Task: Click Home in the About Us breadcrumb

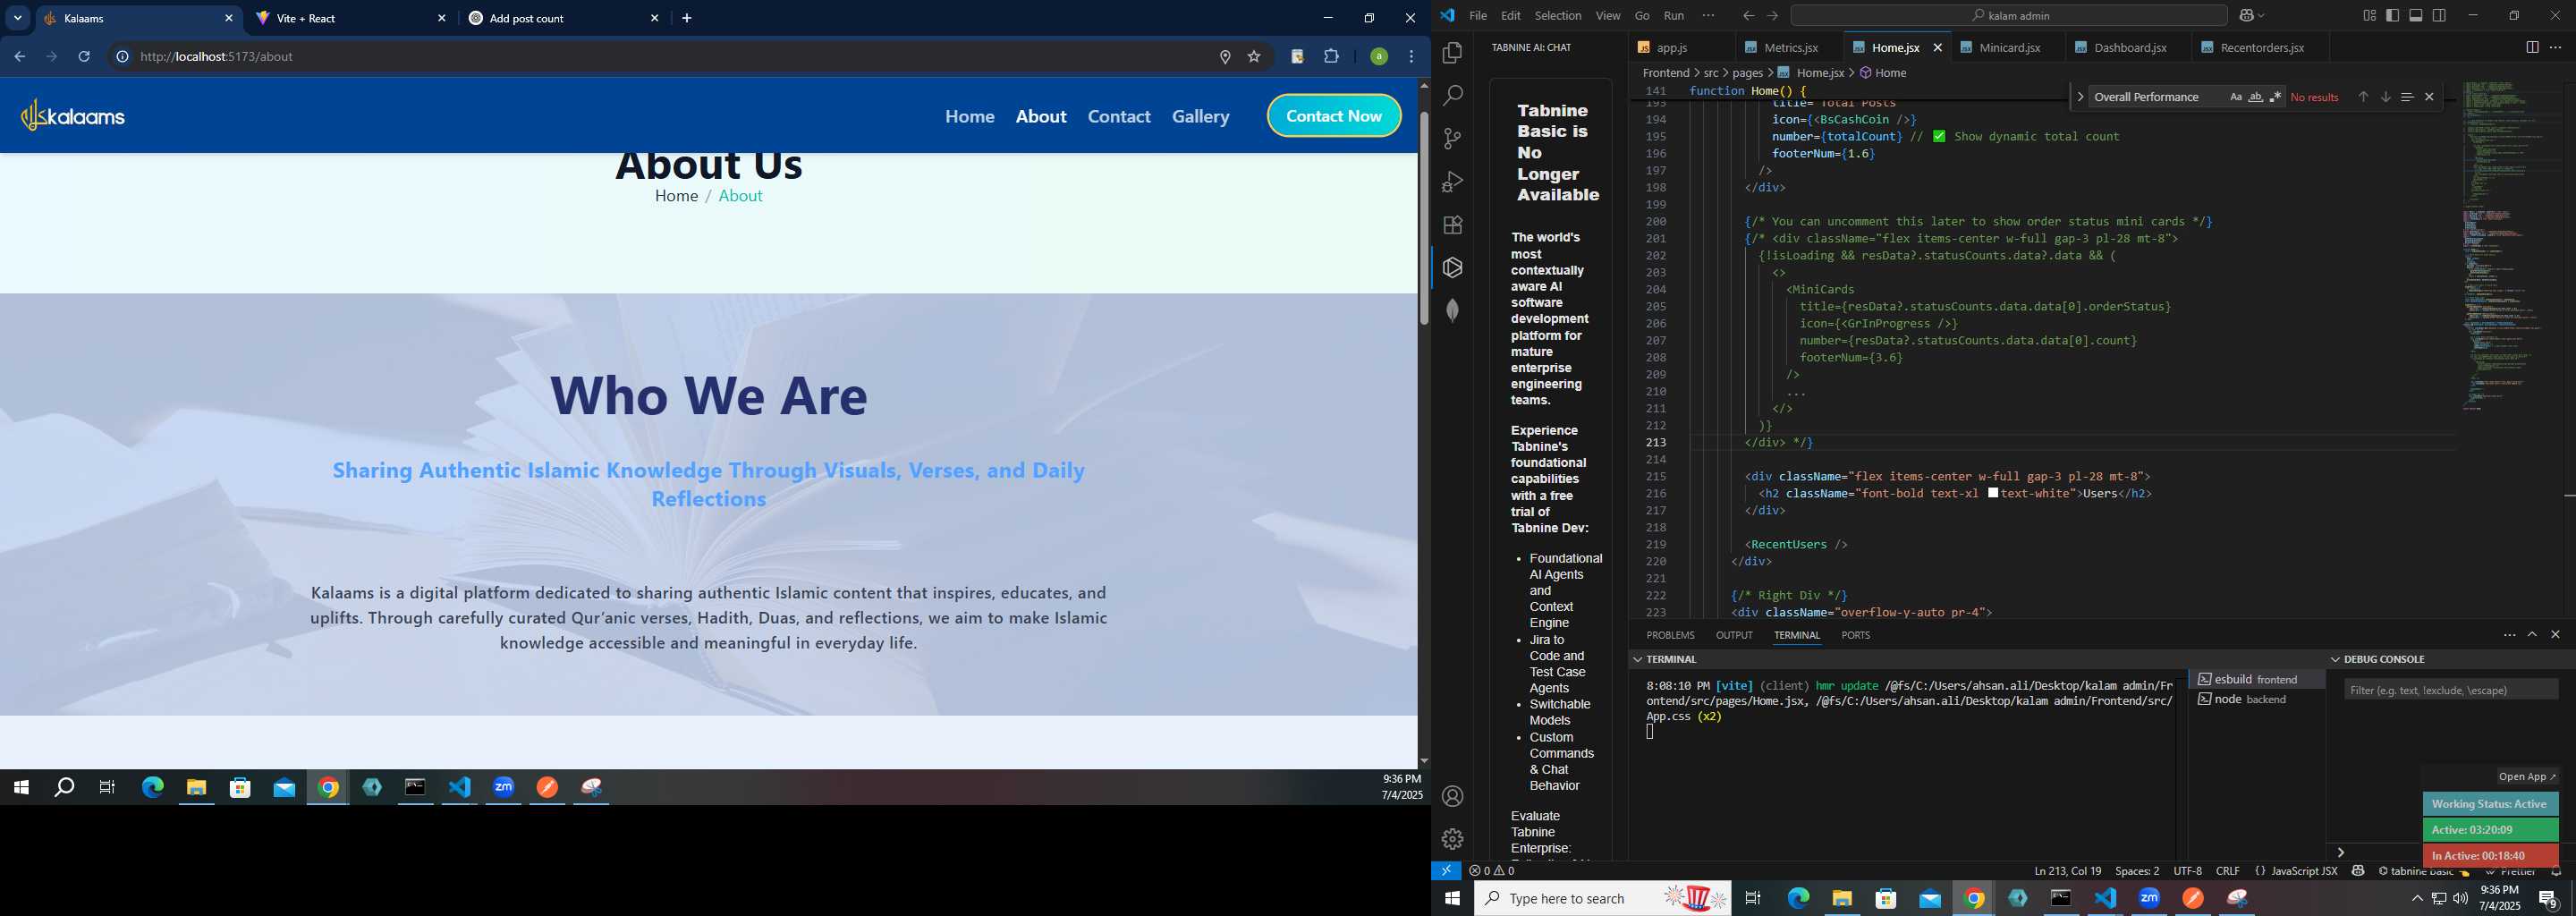Action: [676, 196]
